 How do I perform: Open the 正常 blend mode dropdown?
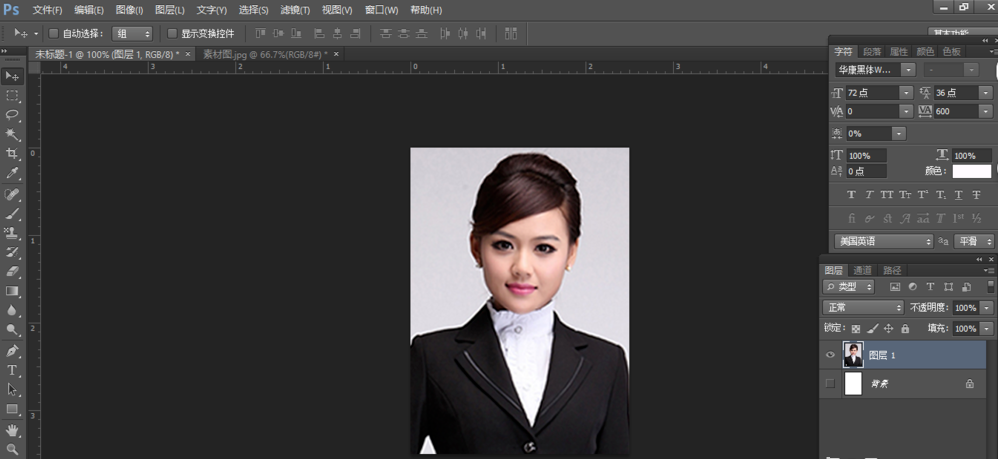tap(863, 308)
